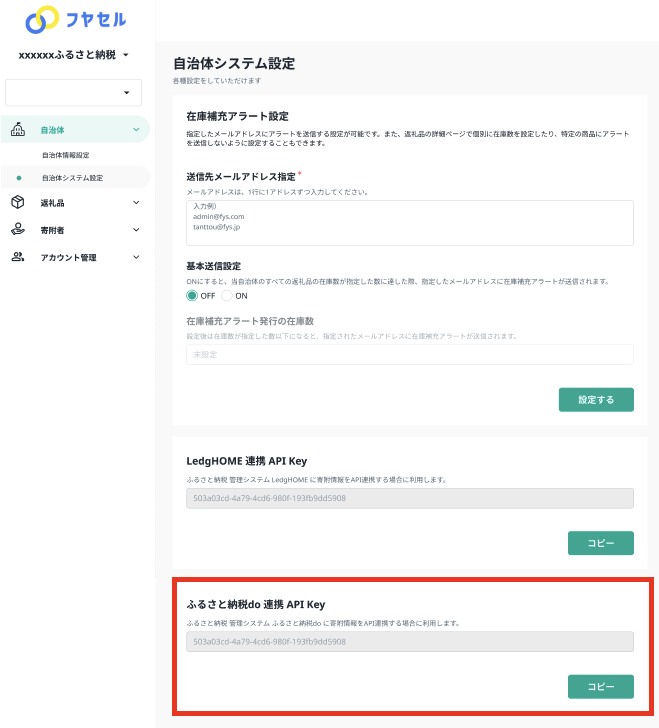The image size is (659, 728).
Task: Expand the 返礼品 menu chevron
Action: [136, 203]
